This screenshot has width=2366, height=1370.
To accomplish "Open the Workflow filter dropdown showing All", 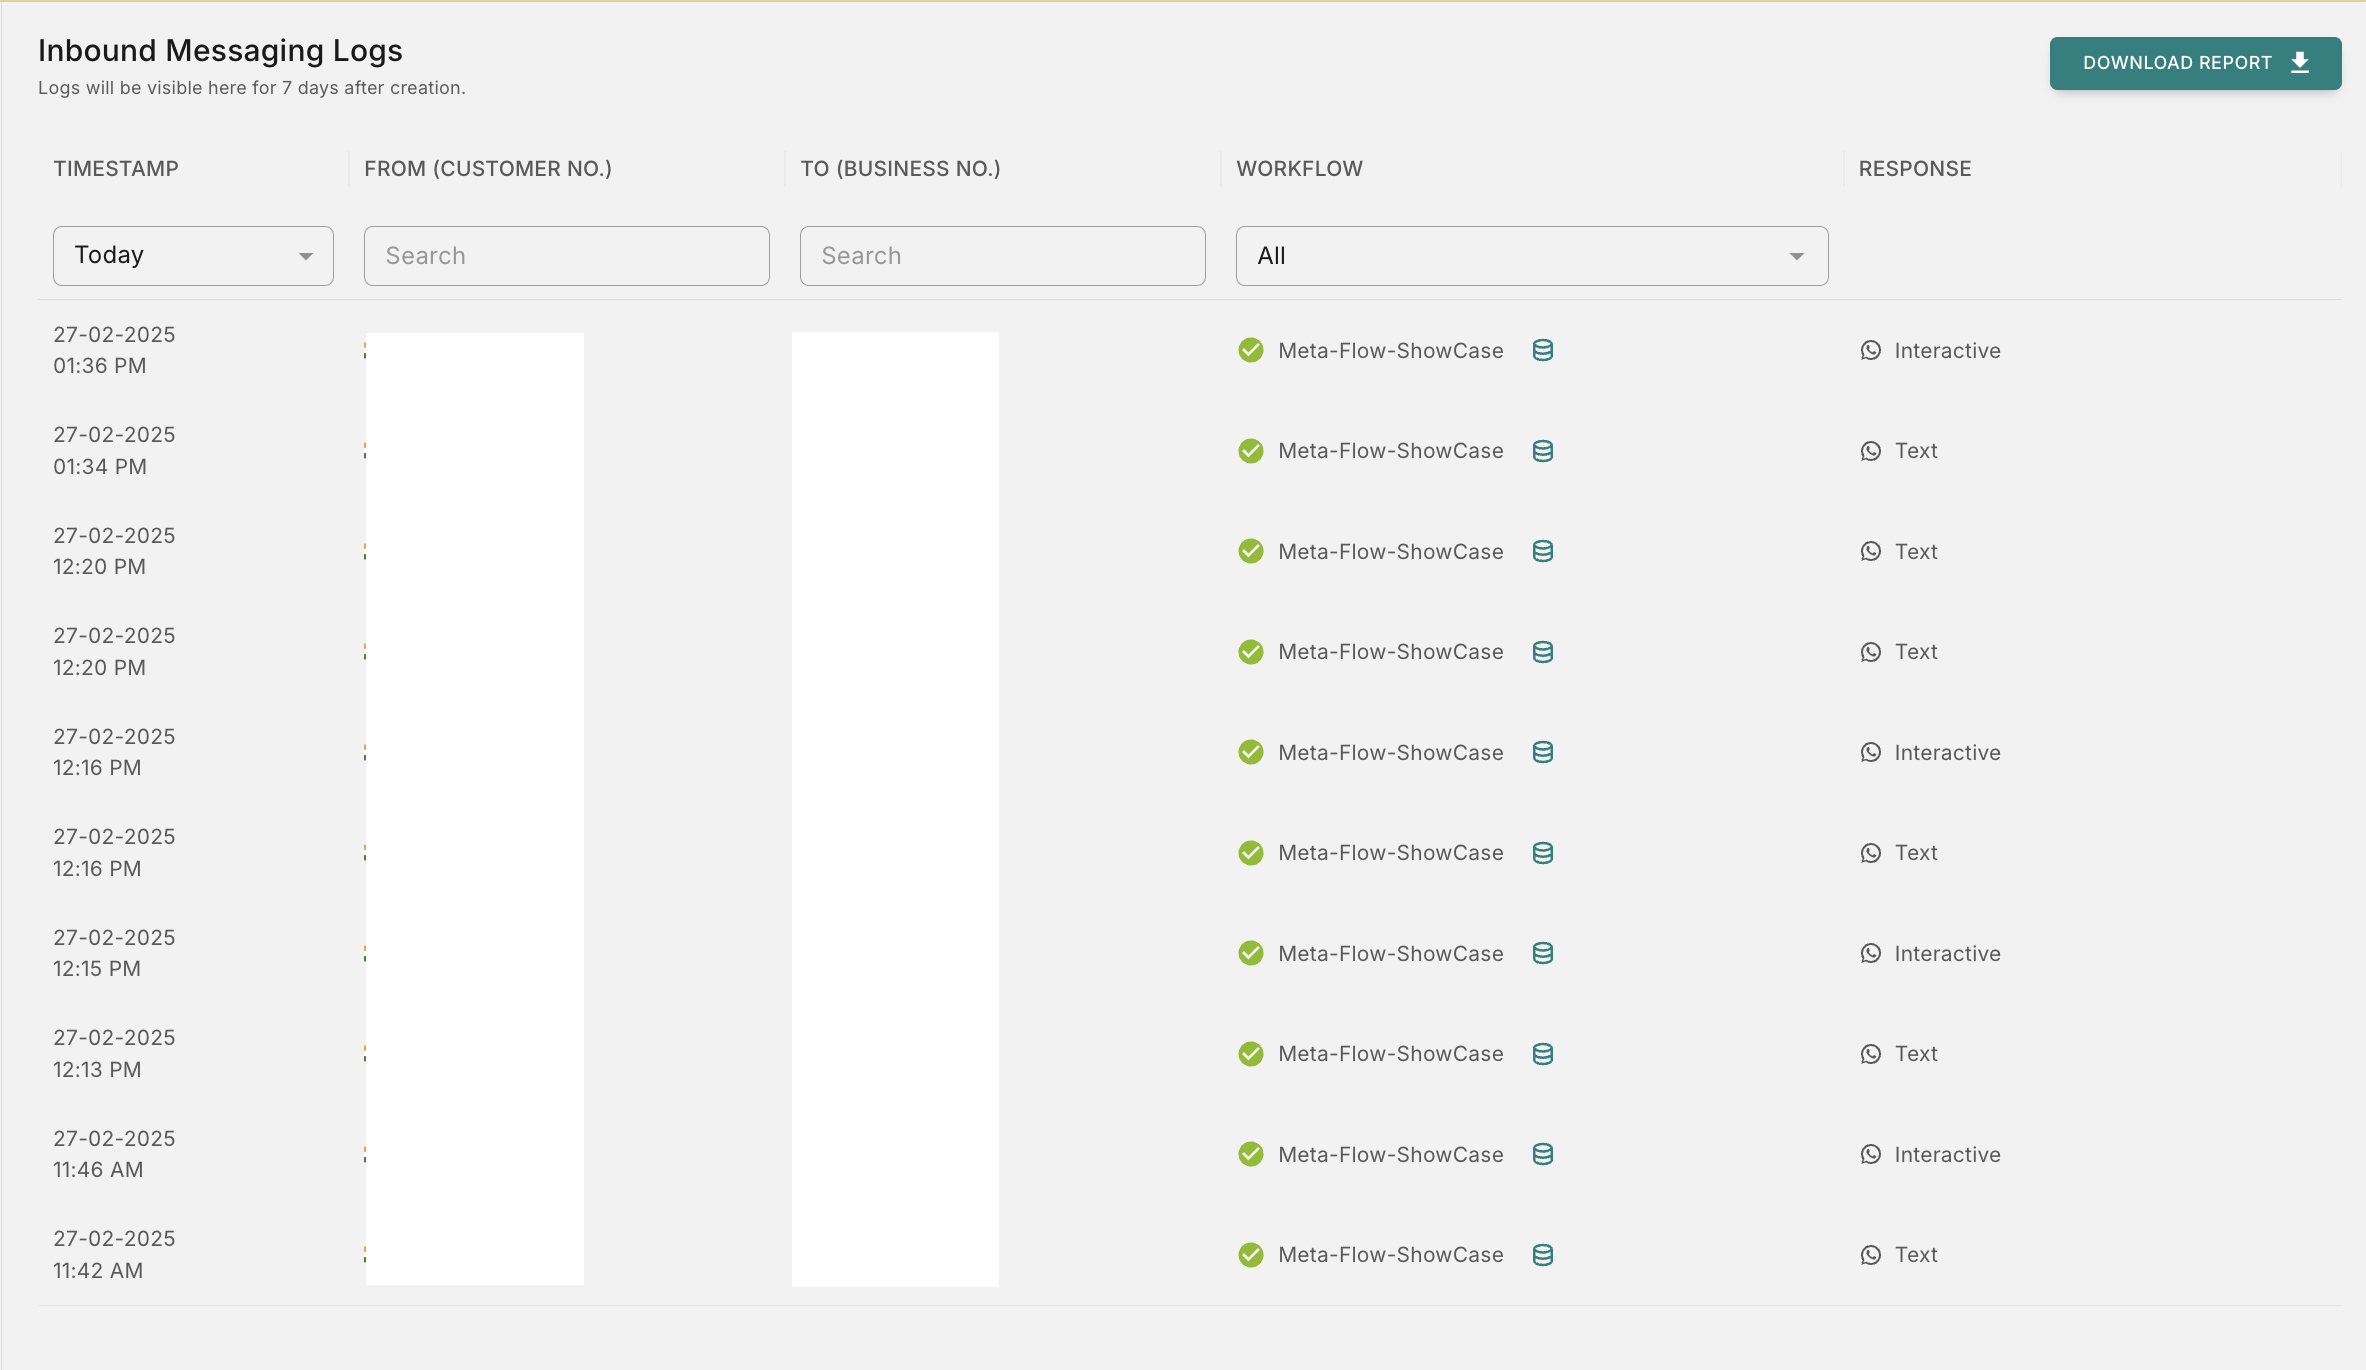I will pyautogui.click(x=1530, y=255).
